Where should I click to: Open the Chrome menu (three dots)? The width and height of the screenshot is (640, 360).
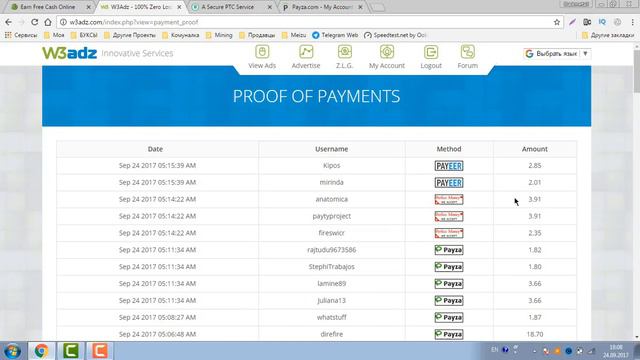pos(633,22)
